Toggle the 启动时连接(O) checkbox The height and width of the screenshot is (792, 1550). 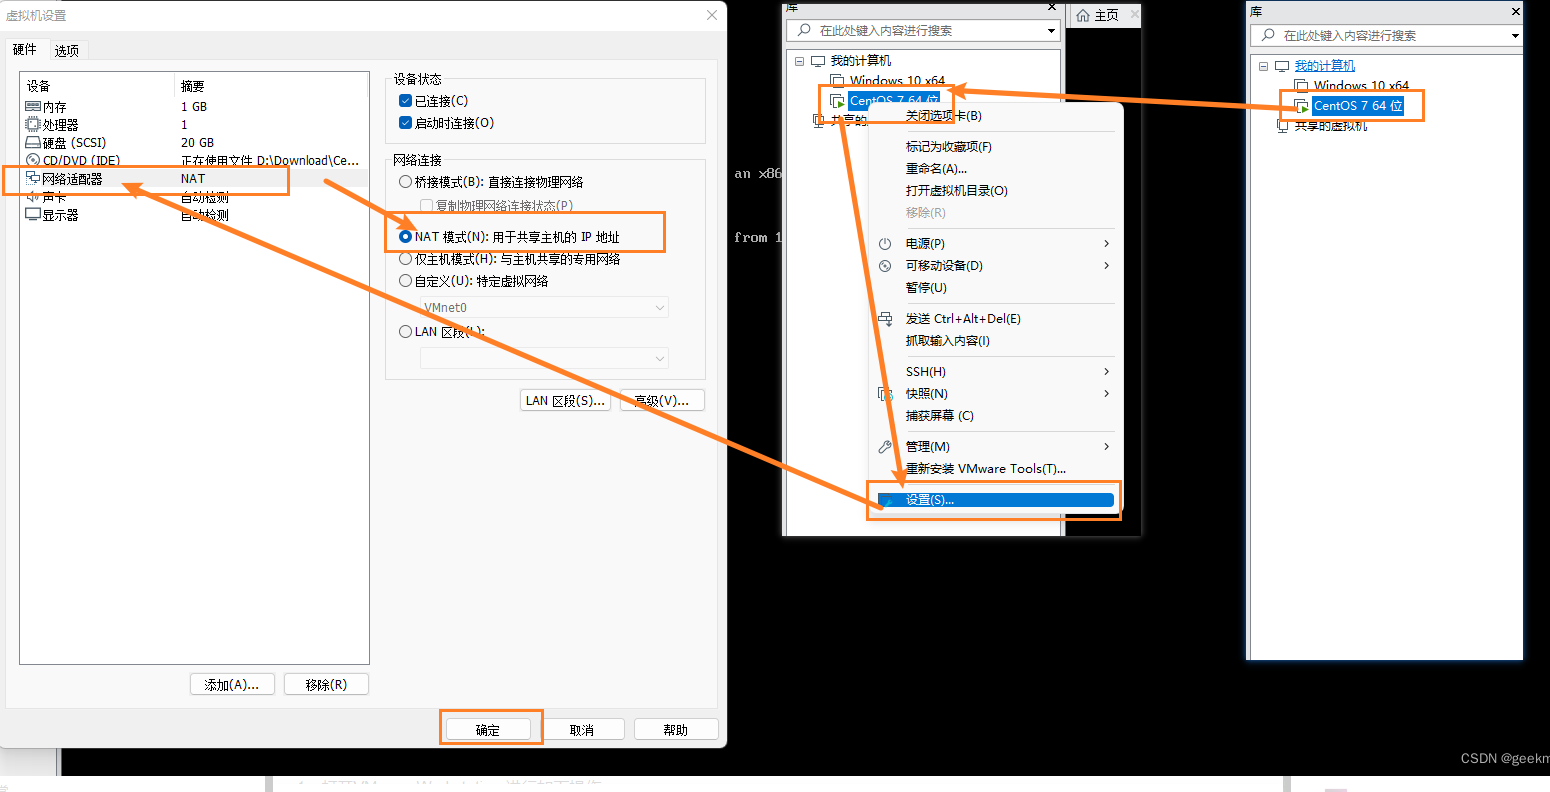(405, 123)
